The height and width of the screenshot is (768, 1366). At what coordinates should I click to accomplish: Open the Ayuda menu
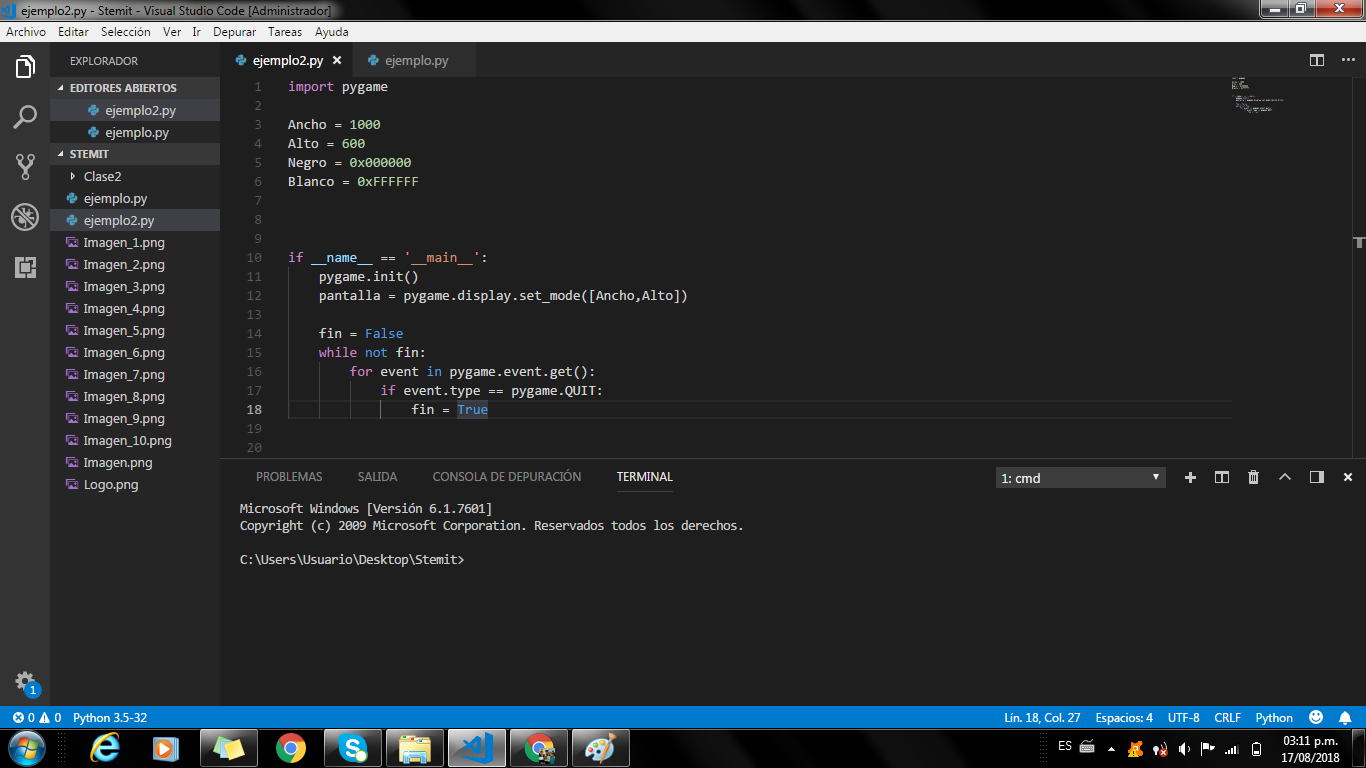(x=332, y=32)
